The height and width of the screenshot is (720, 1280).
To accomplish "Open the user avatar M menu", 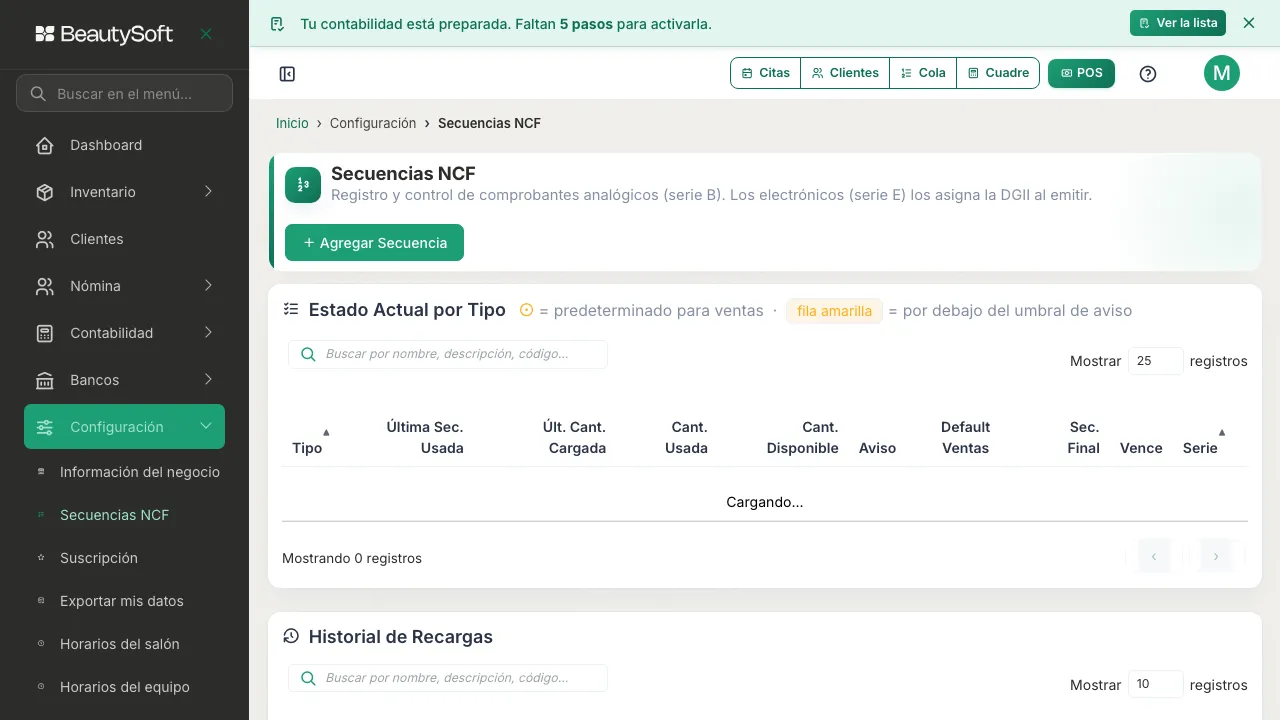I will 1222,73.
